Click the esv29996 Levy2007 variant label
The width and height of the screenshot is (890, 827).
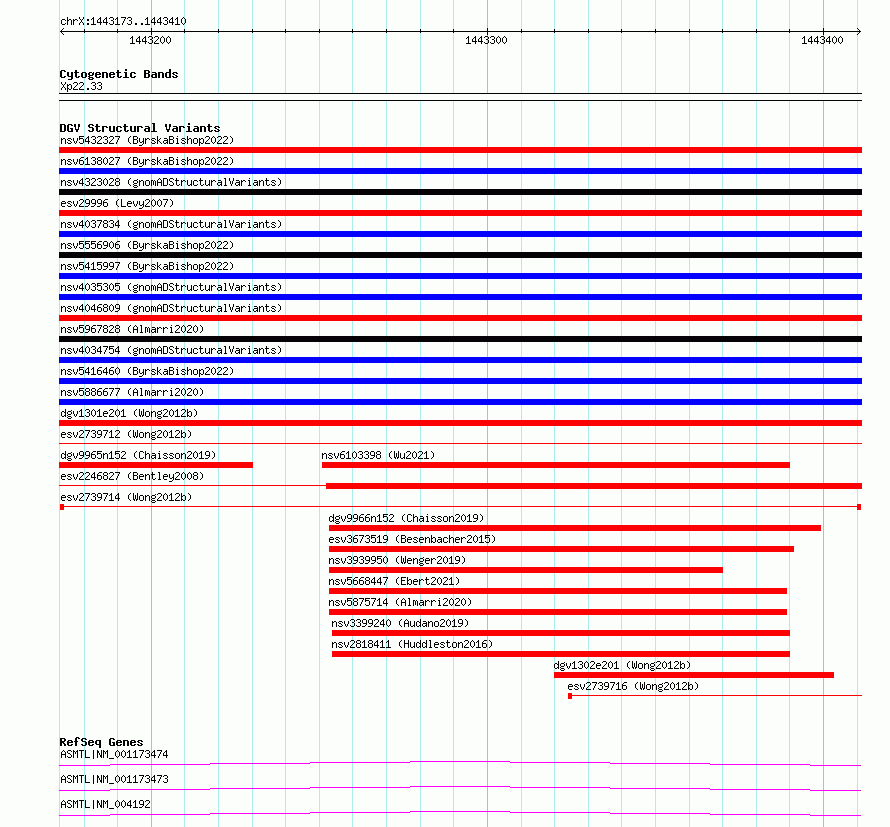point(117,203)
